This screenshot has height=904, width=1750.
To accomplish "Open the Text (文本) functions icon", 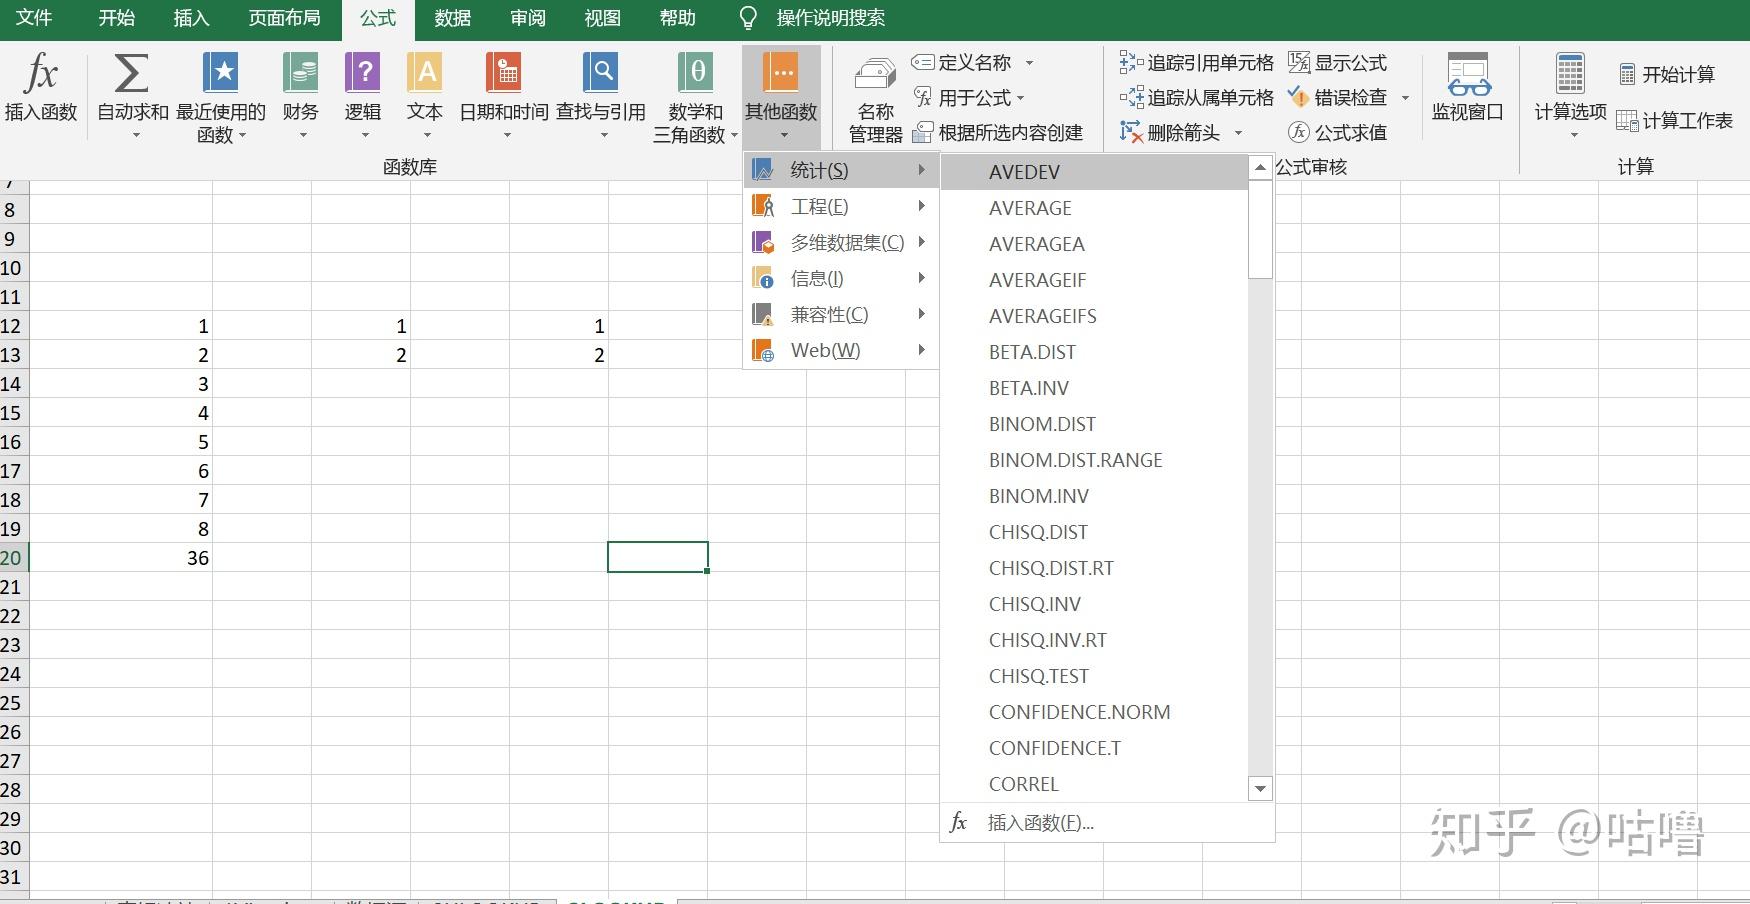I will (x=424, y=73).
